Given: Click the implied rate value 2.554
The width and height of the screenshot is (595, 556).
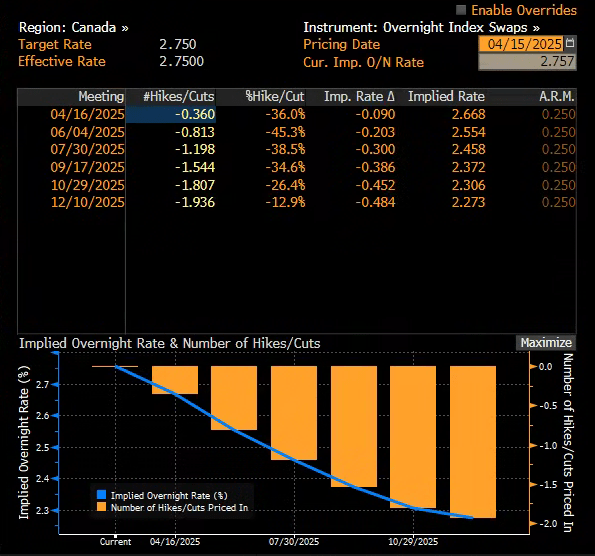Looking at the screenshot, I should 468,132.
